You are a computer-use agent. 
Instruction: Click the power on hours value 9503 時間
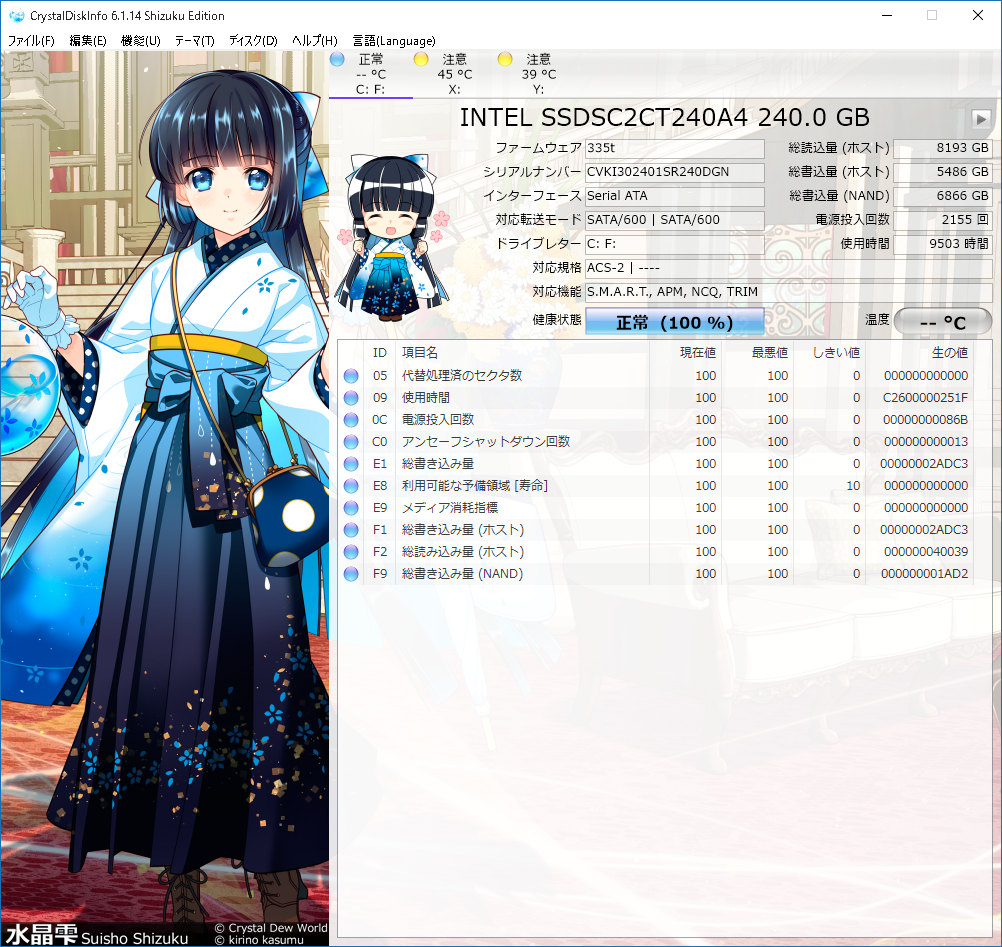coord(942,244)
